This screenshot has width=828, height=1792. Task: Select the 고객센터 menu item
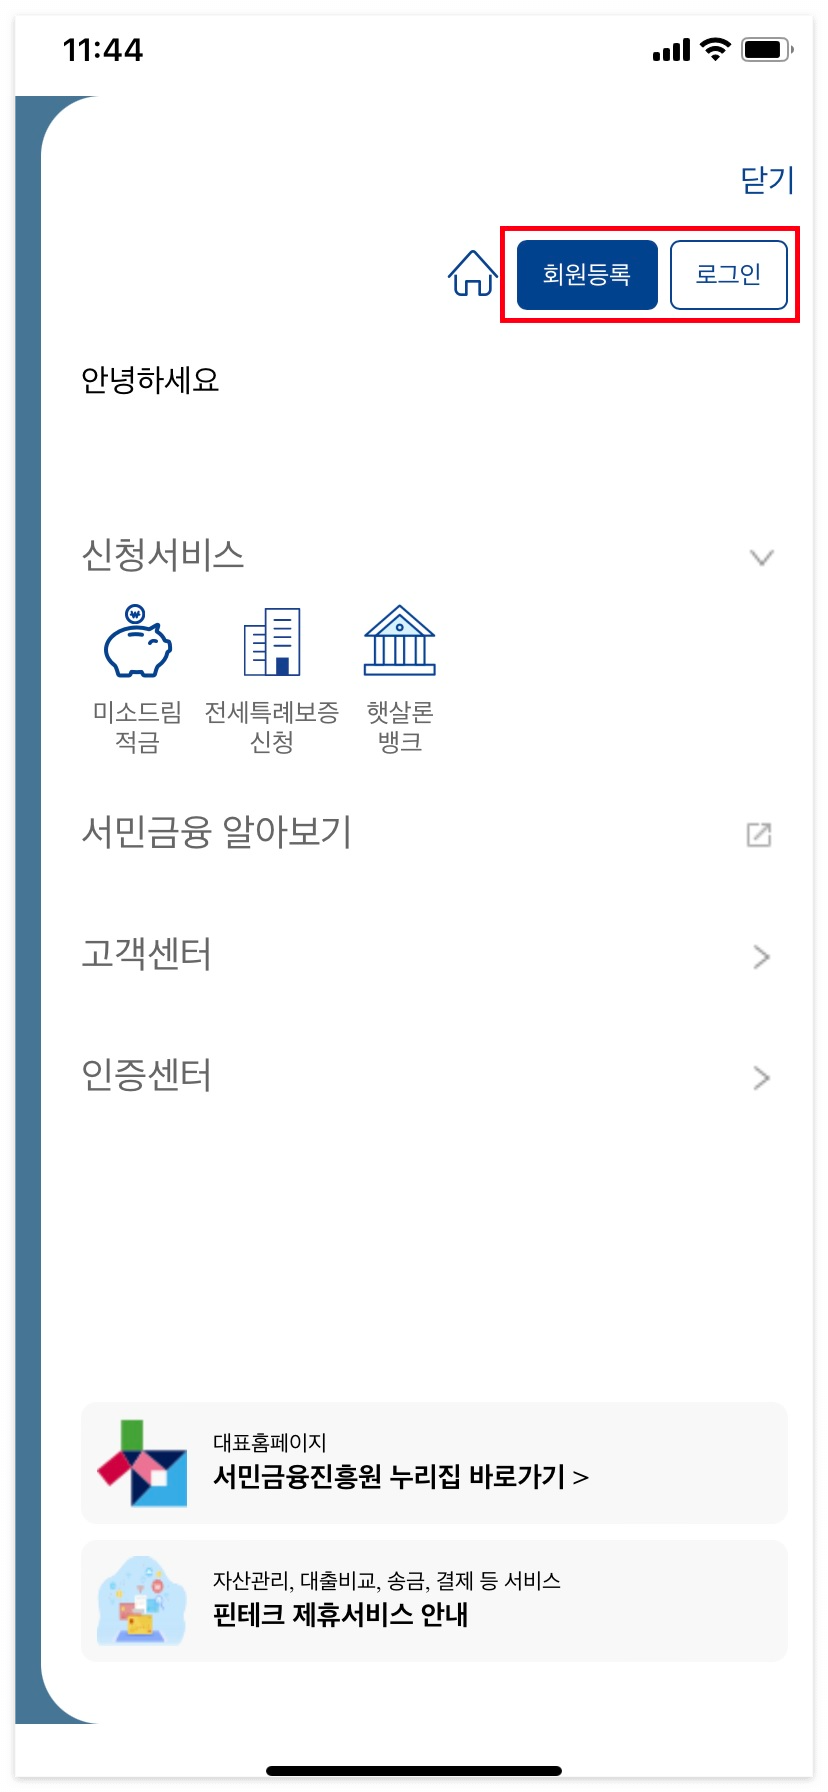pos(147,954)
